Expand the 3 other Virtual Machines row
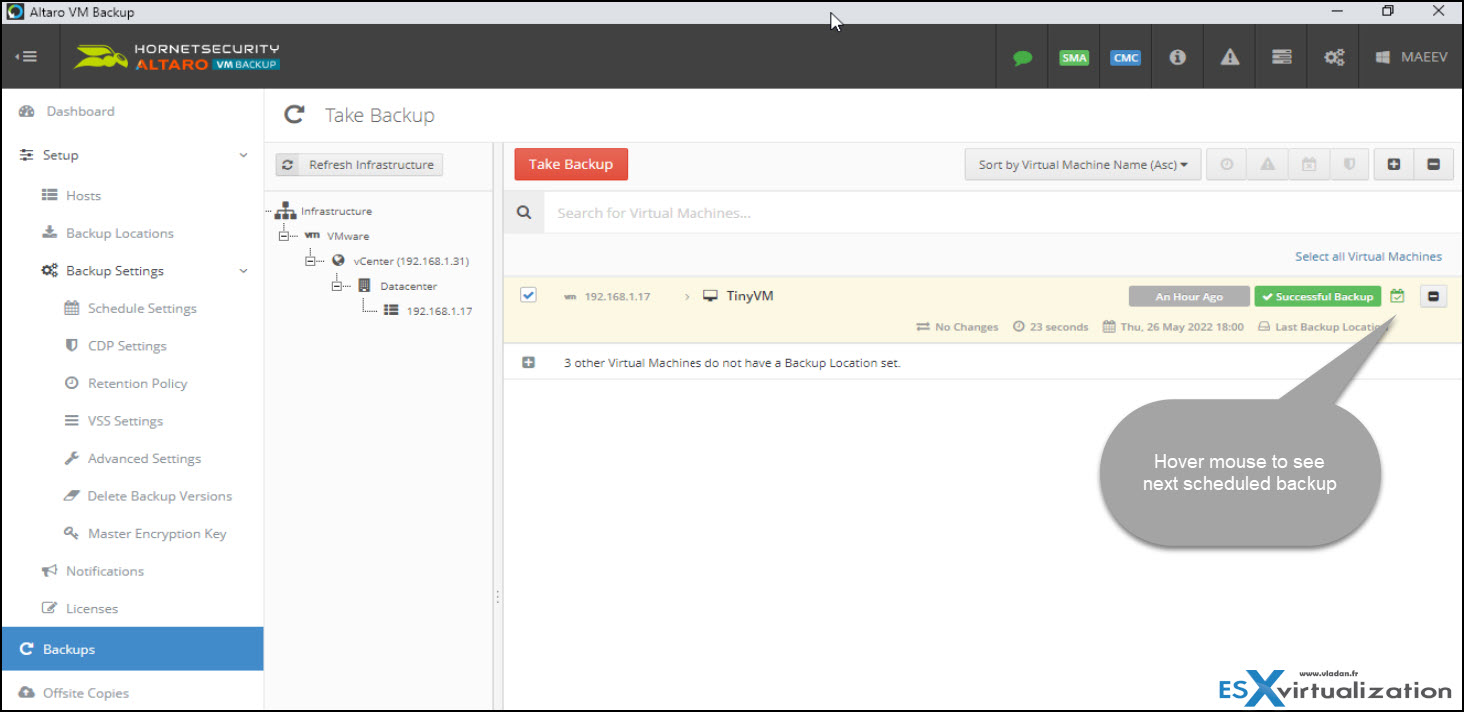The width and height of the screenshot is (1464, 712). [529, 363]
